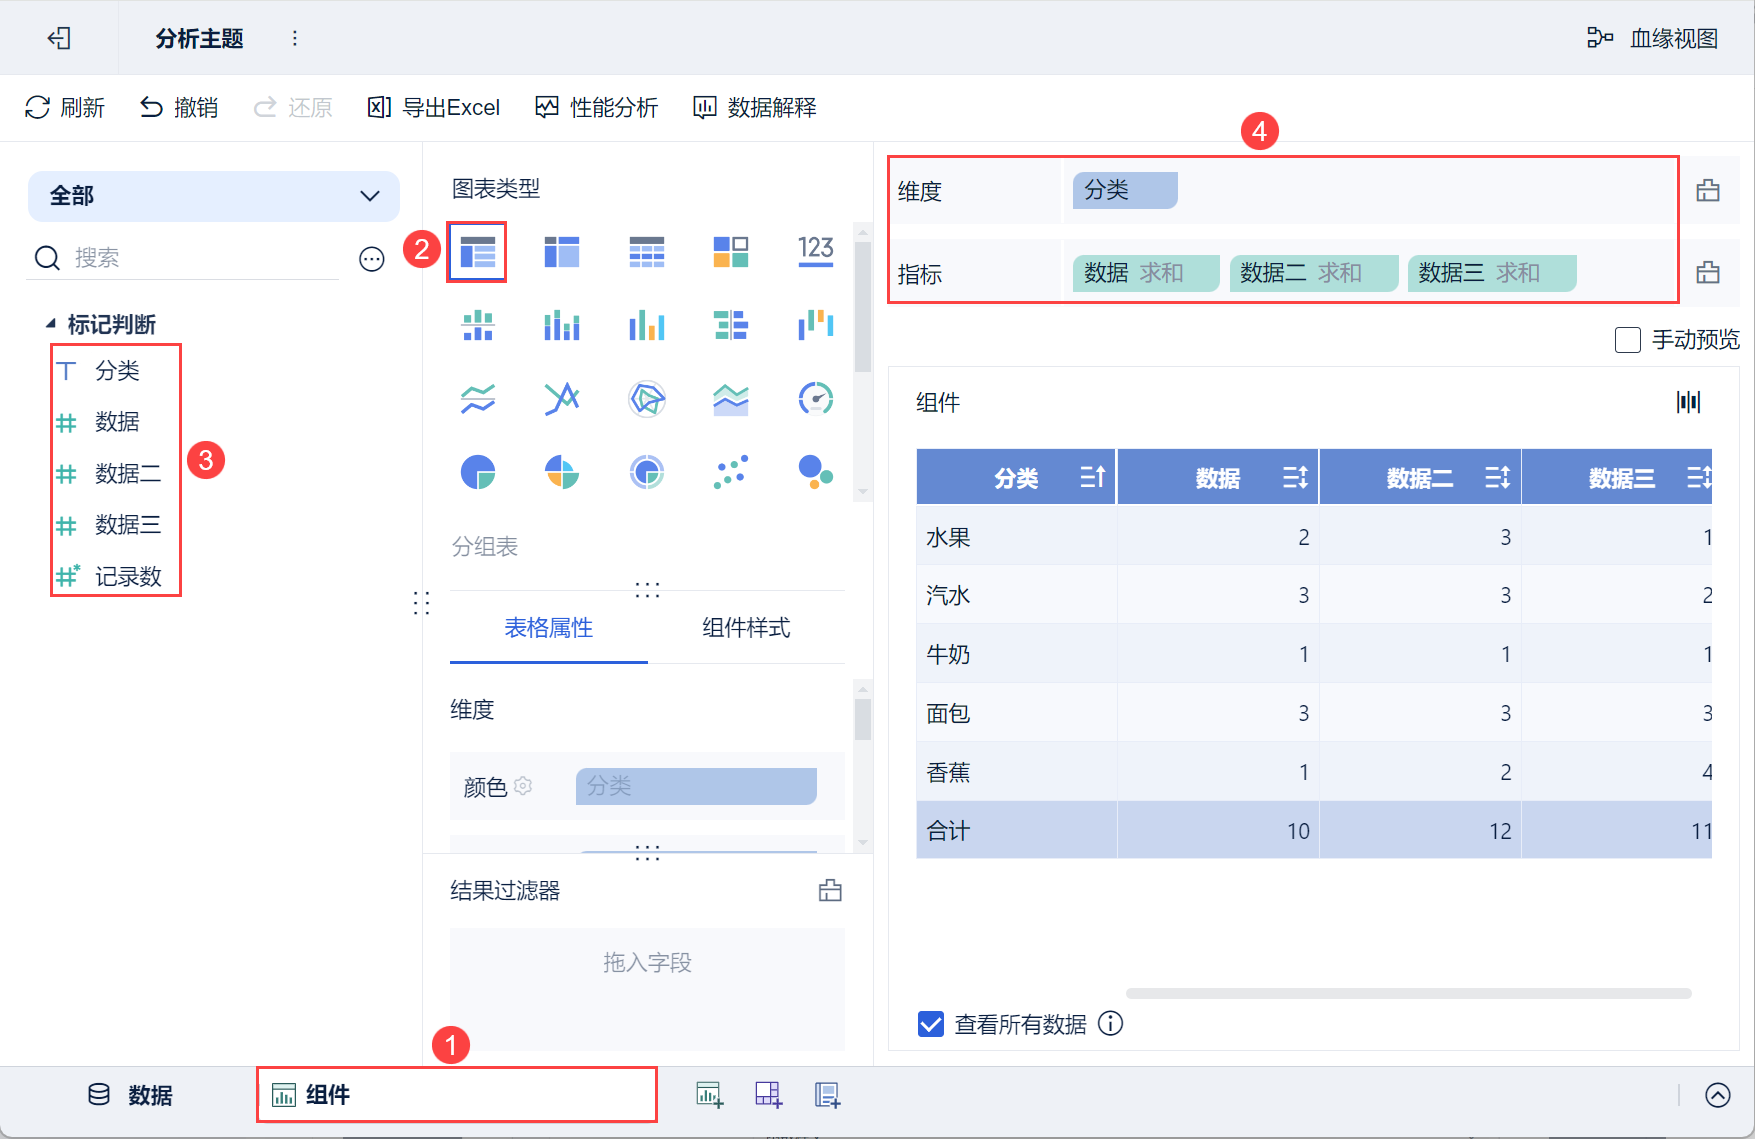Click the circled ellipsis icon beside search

[x=372, y=259]
